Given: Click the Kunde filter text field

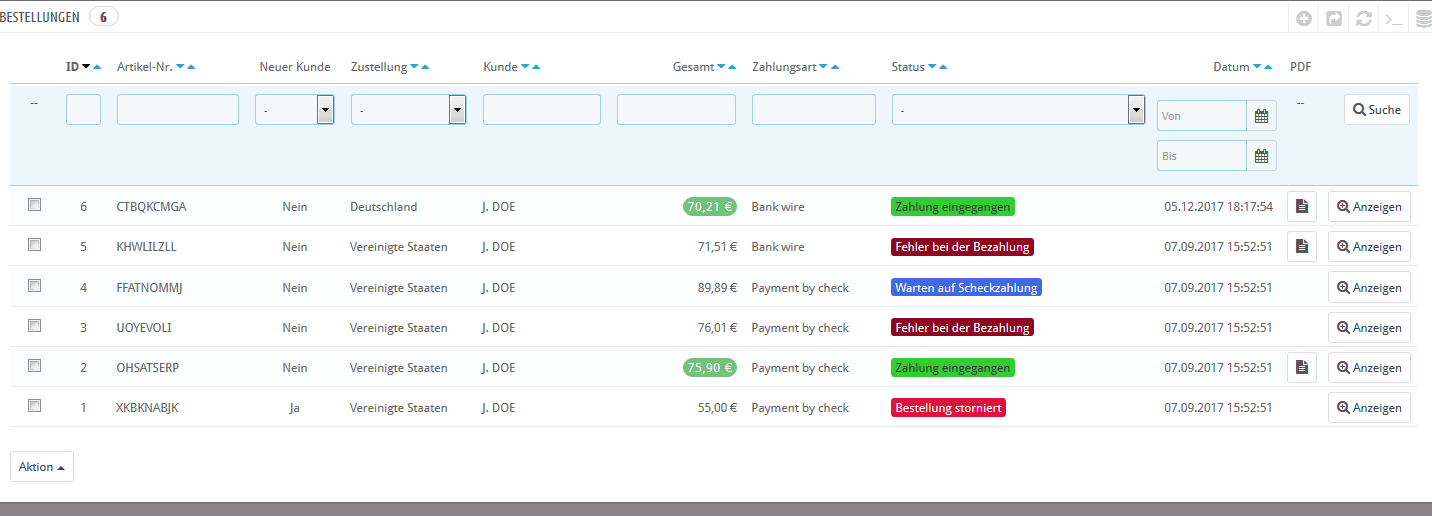Looking at the screenshot, I should pos(541,110).
